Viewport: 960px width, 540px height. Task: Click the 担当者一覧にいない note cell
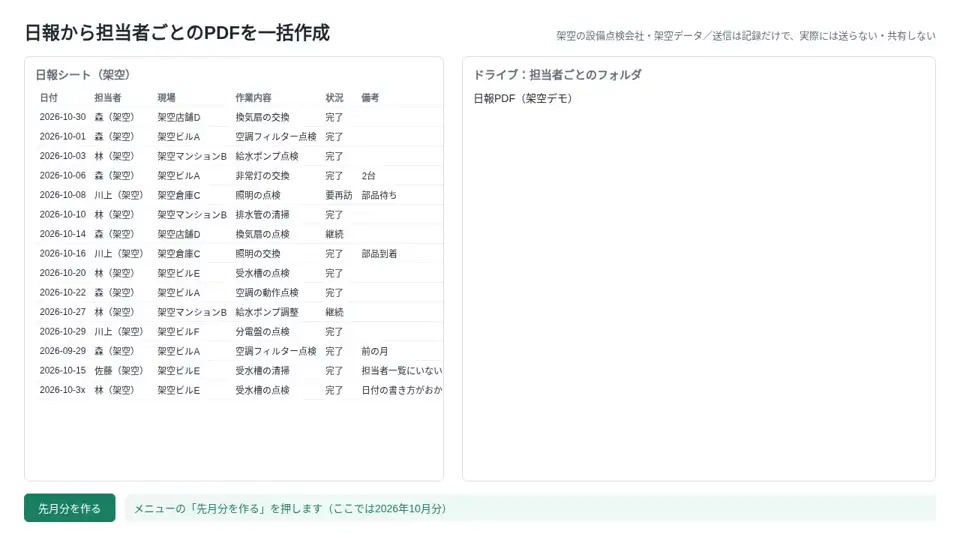point(402,370)
